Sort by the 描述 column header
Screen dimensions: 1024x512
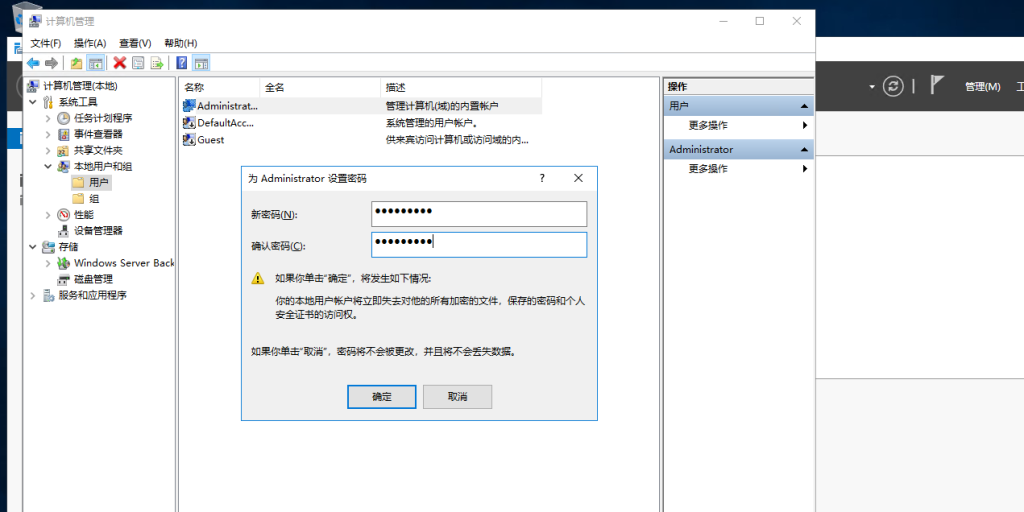click(x=461, y=87)
